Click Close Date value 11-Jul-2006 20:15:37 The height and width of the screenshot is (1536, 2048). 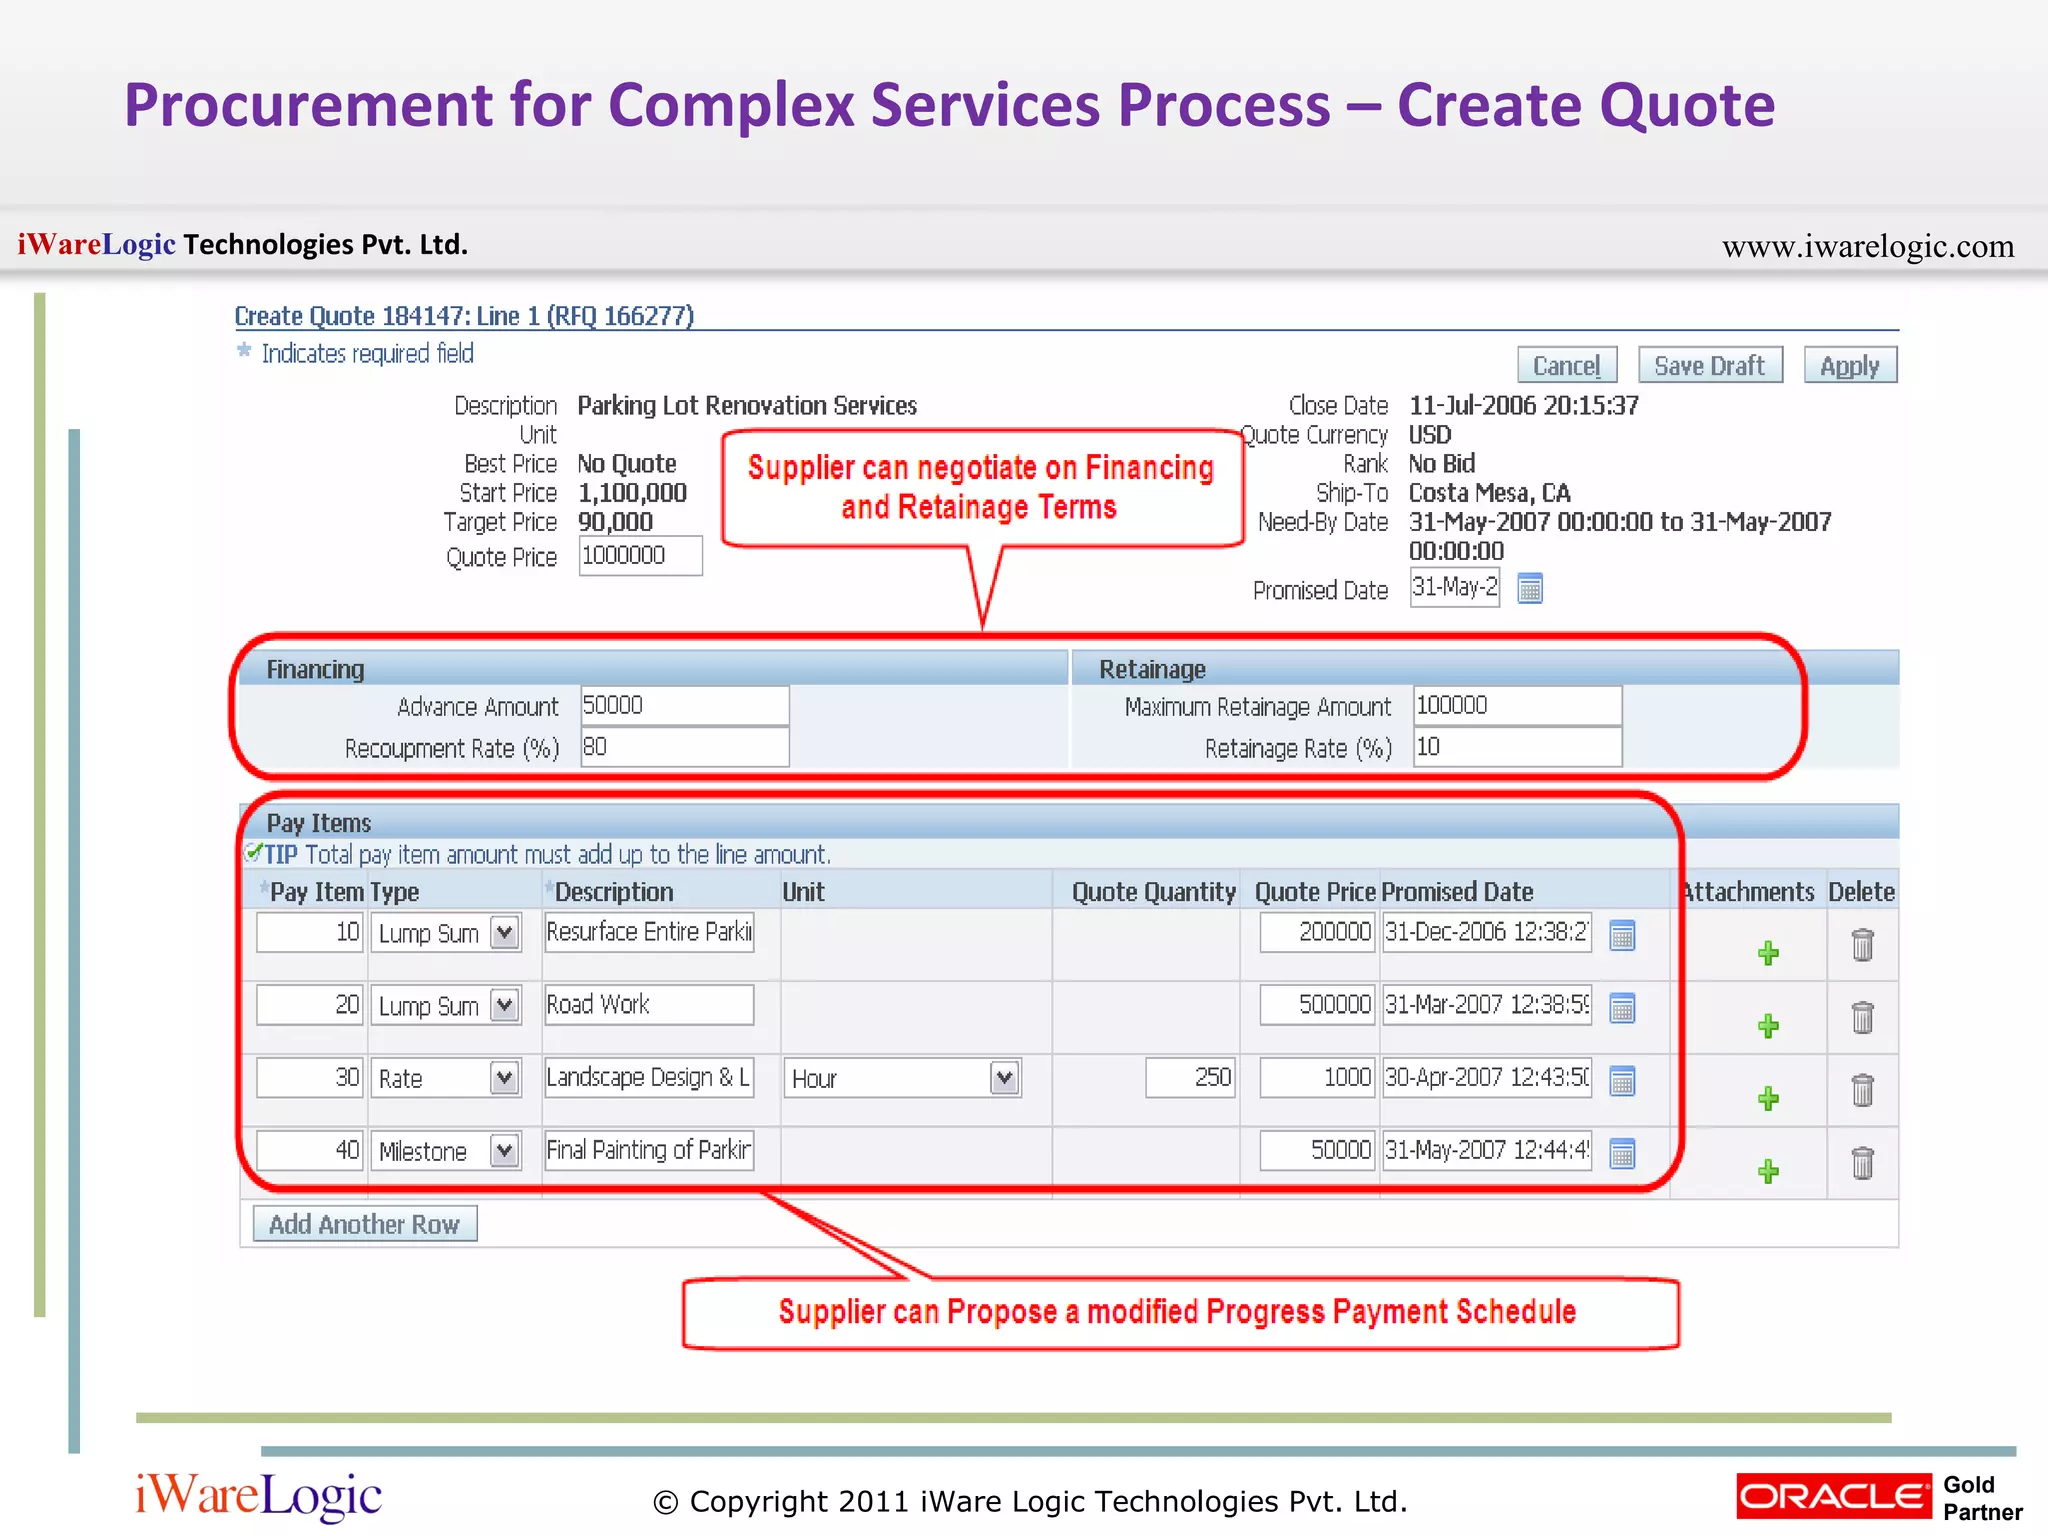pyautogui.click(x=1523, y=405)
